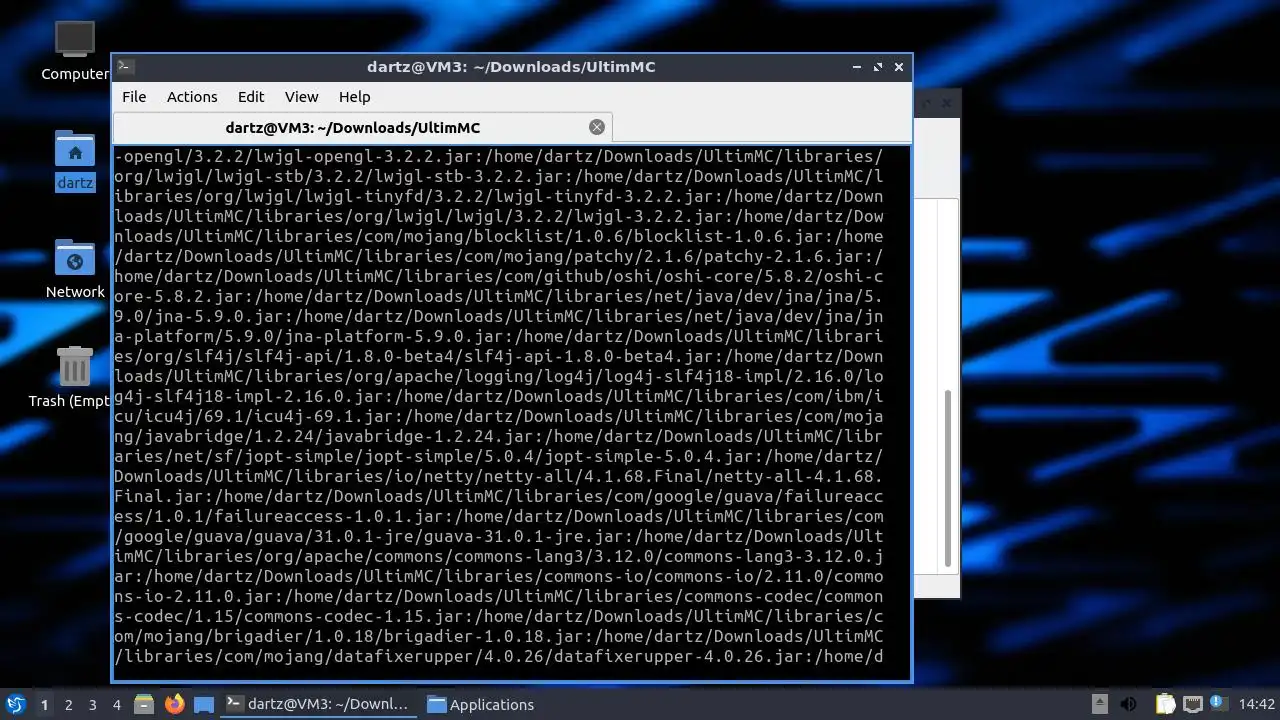Select the Network desktop icon
Viewport: 1280px width, 720px height.
tap(75, 269)
